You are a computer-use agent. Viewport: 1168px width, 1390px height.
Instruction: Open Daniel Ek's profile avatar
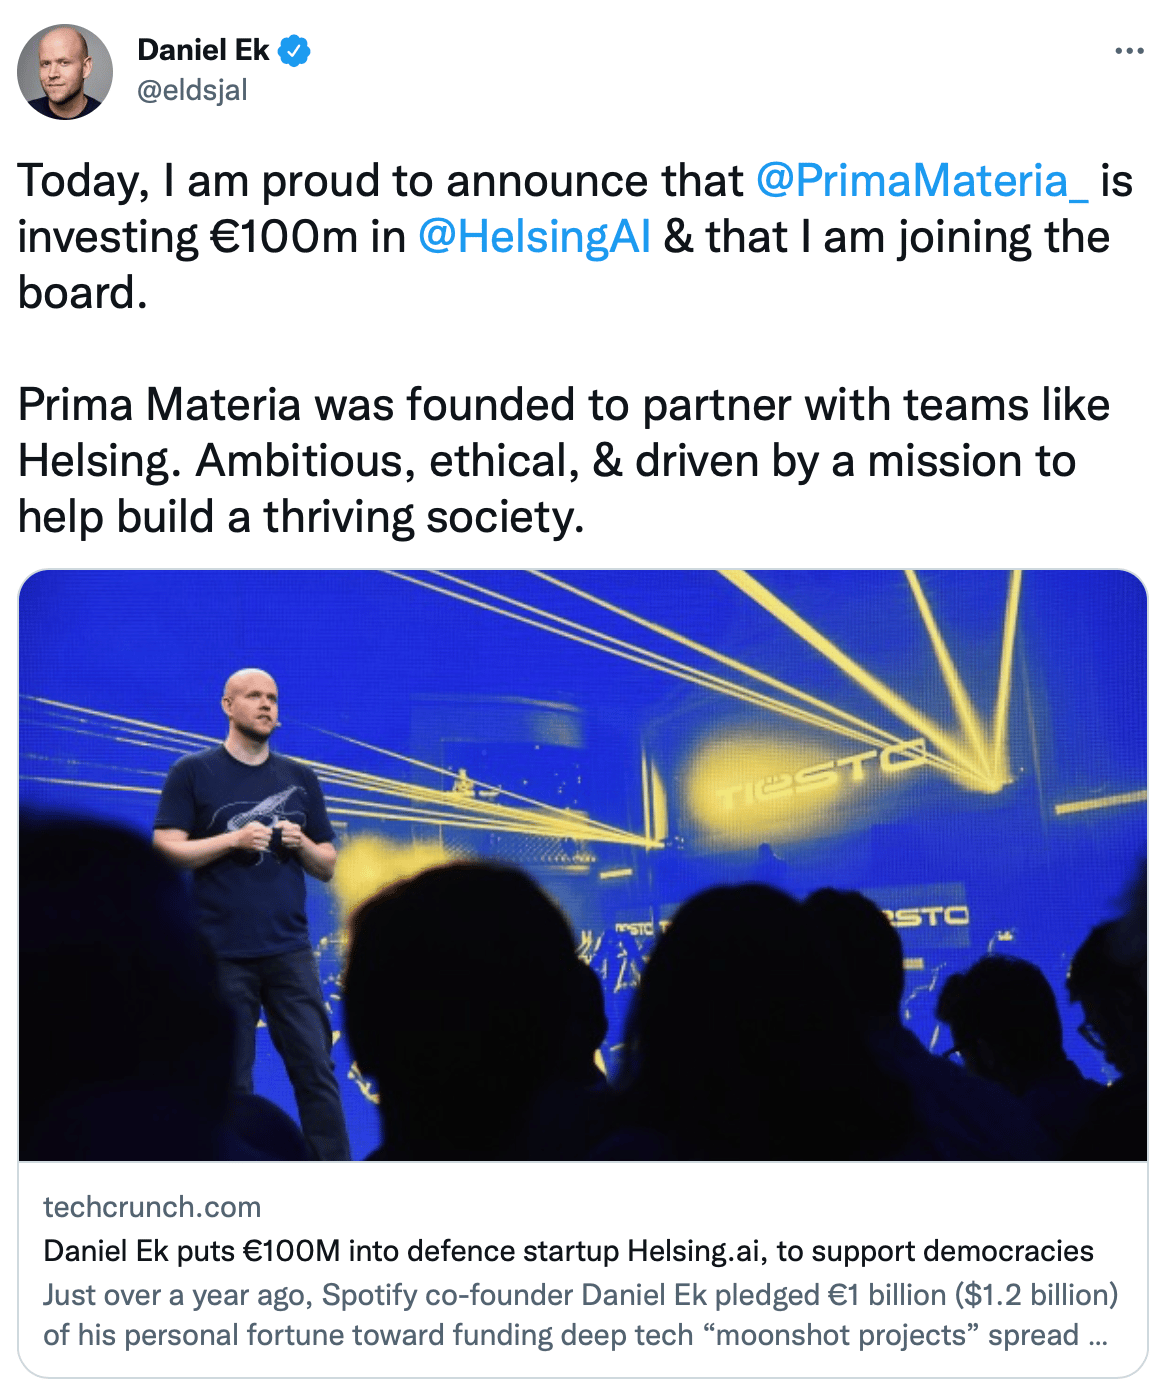click(65, 72)
